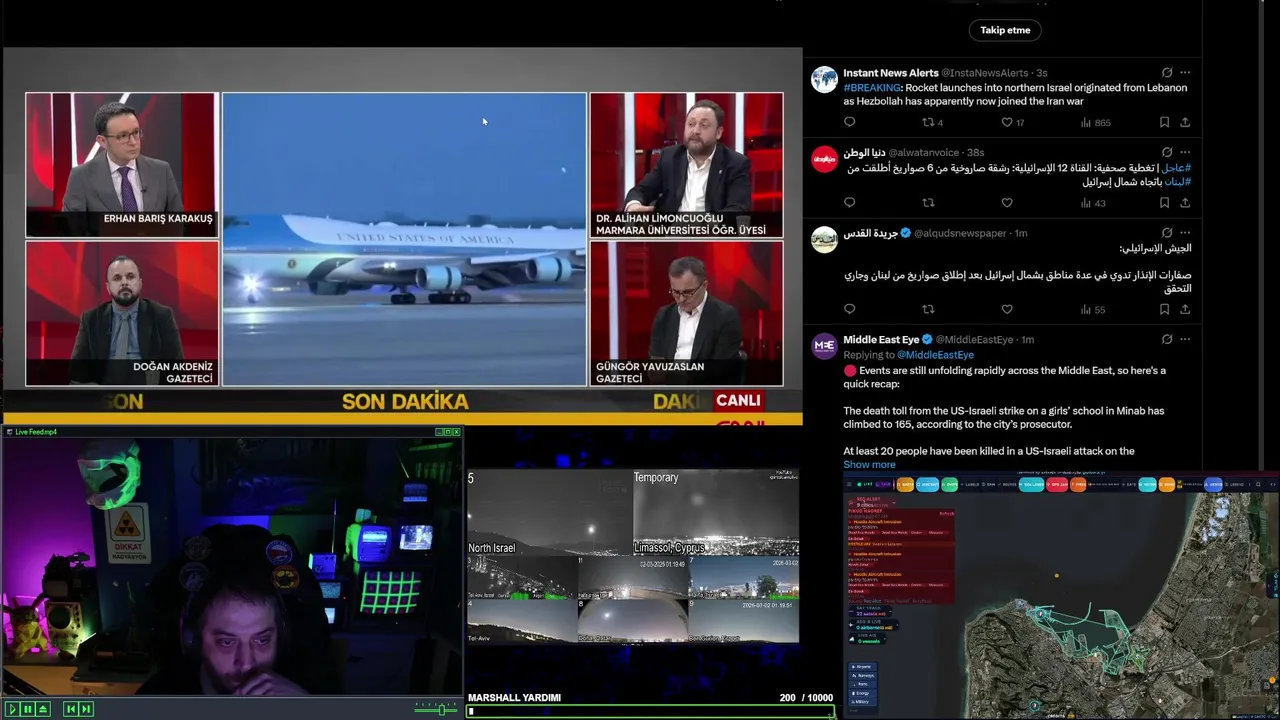Click Refresh in the Pikud Haoref alert panel
Viewport: 1280px width, 720px height.
(x=946, y=514)
